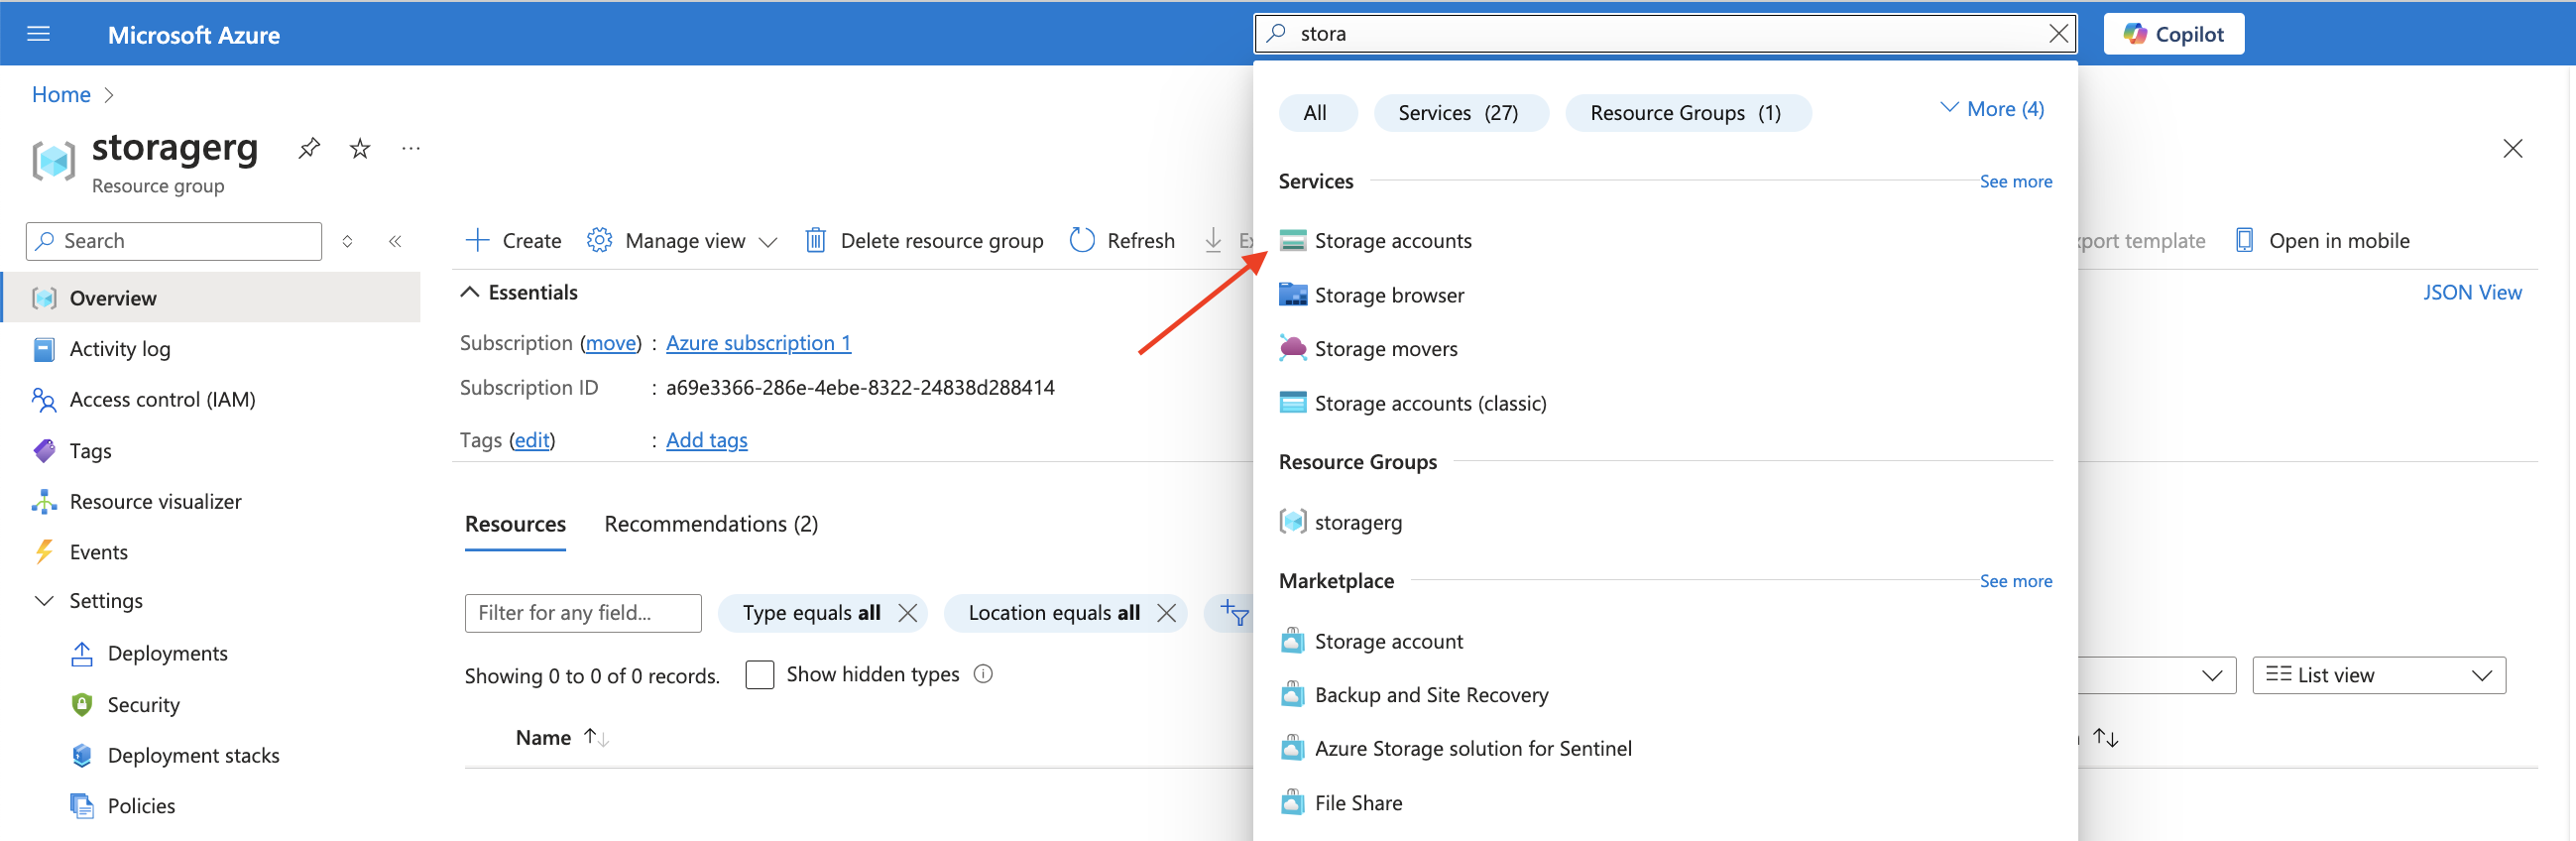Select Storage accounts in search results
Viewport: 2576px width, 841px height.
(x=1393, y=241)
